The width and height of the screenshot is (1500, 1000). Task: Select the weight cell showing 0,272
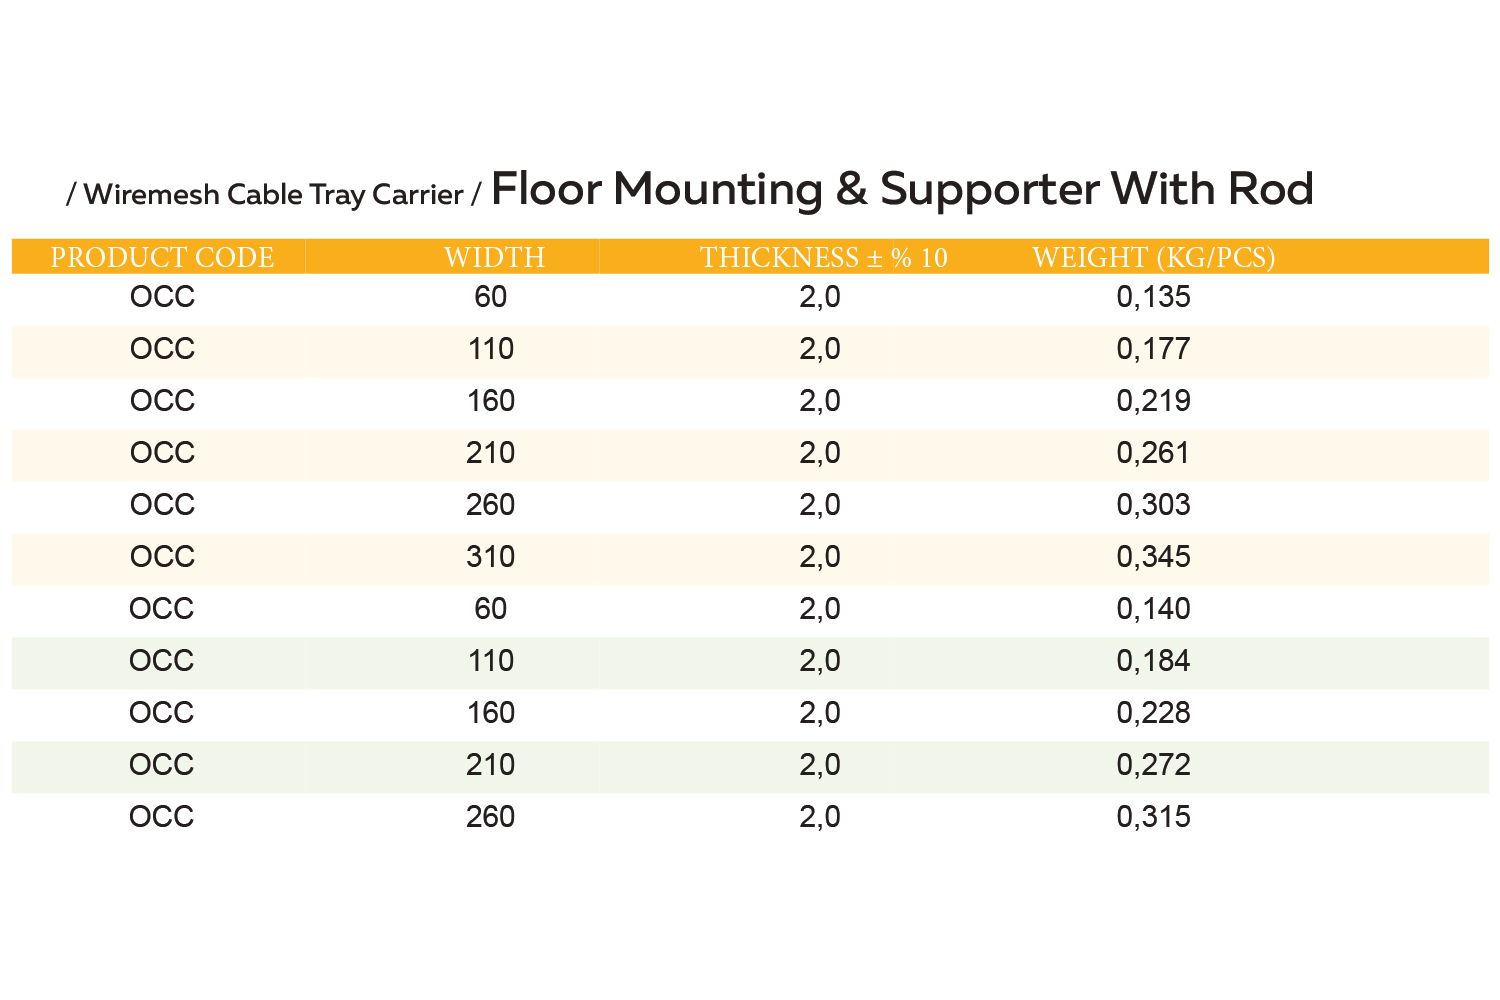(1153, 765)
